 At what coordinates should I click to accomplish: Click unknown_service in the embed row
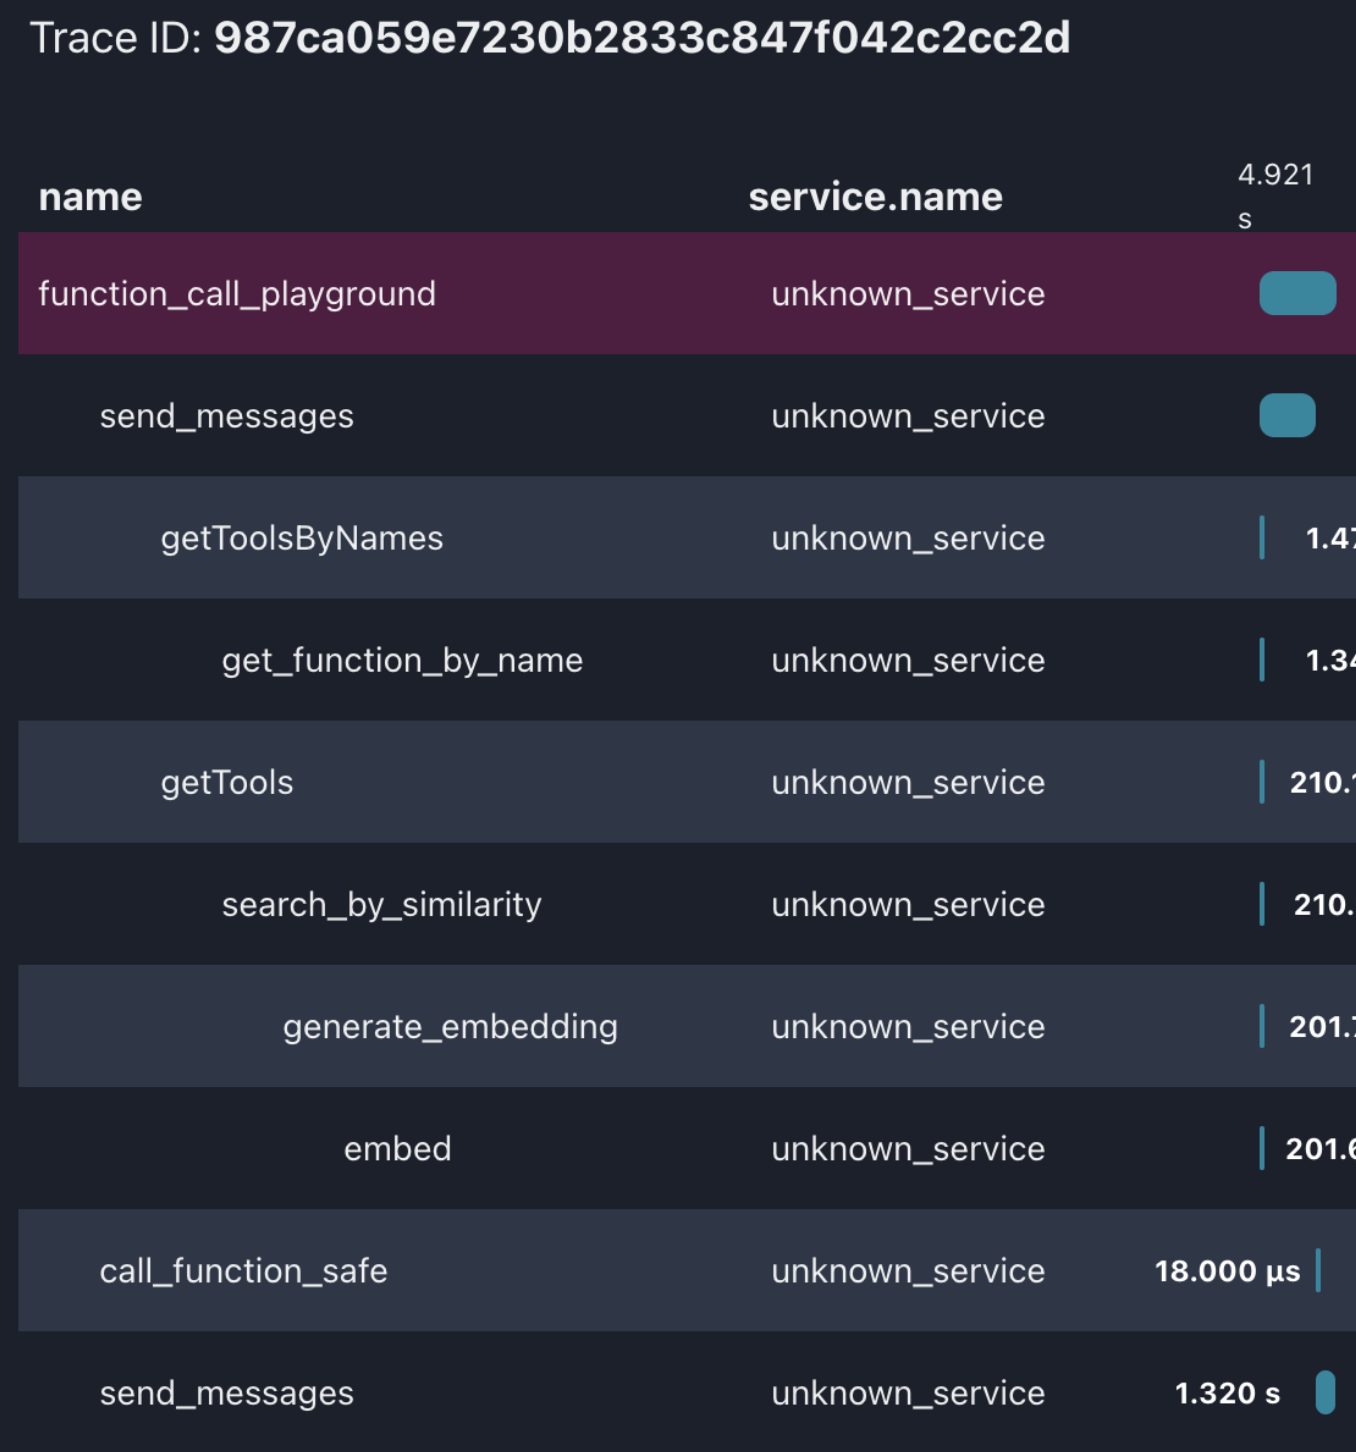[908, 1148]
